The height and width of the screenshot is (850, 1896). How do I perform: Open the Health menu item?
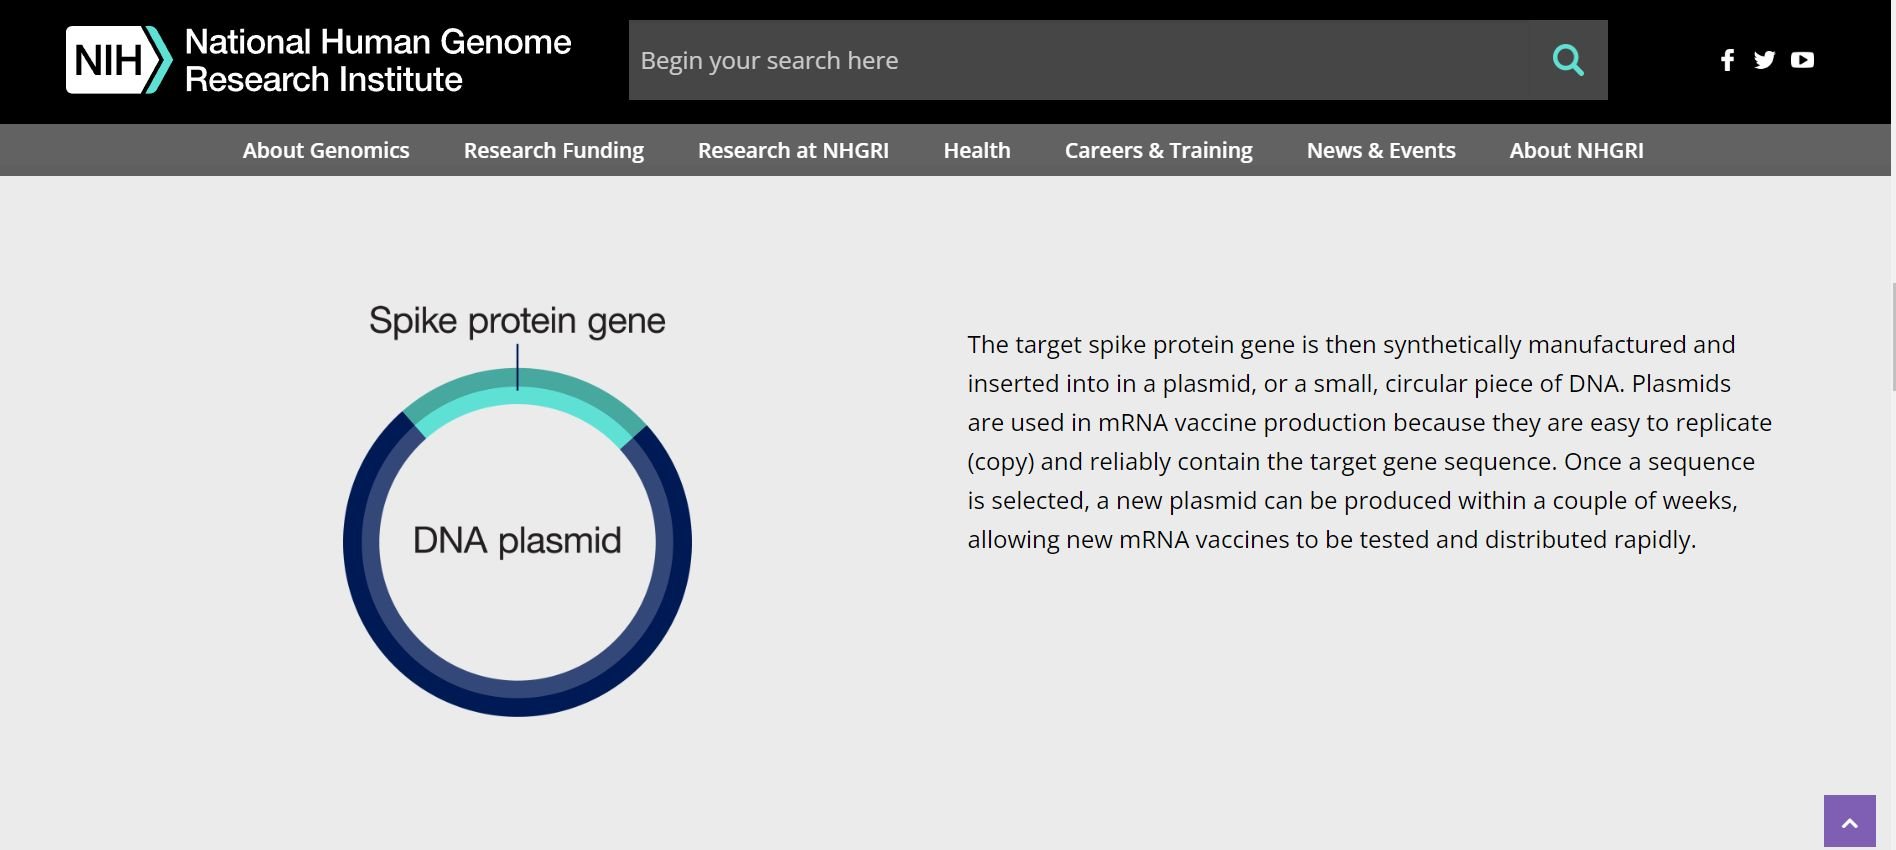click(x=976, y=150)
